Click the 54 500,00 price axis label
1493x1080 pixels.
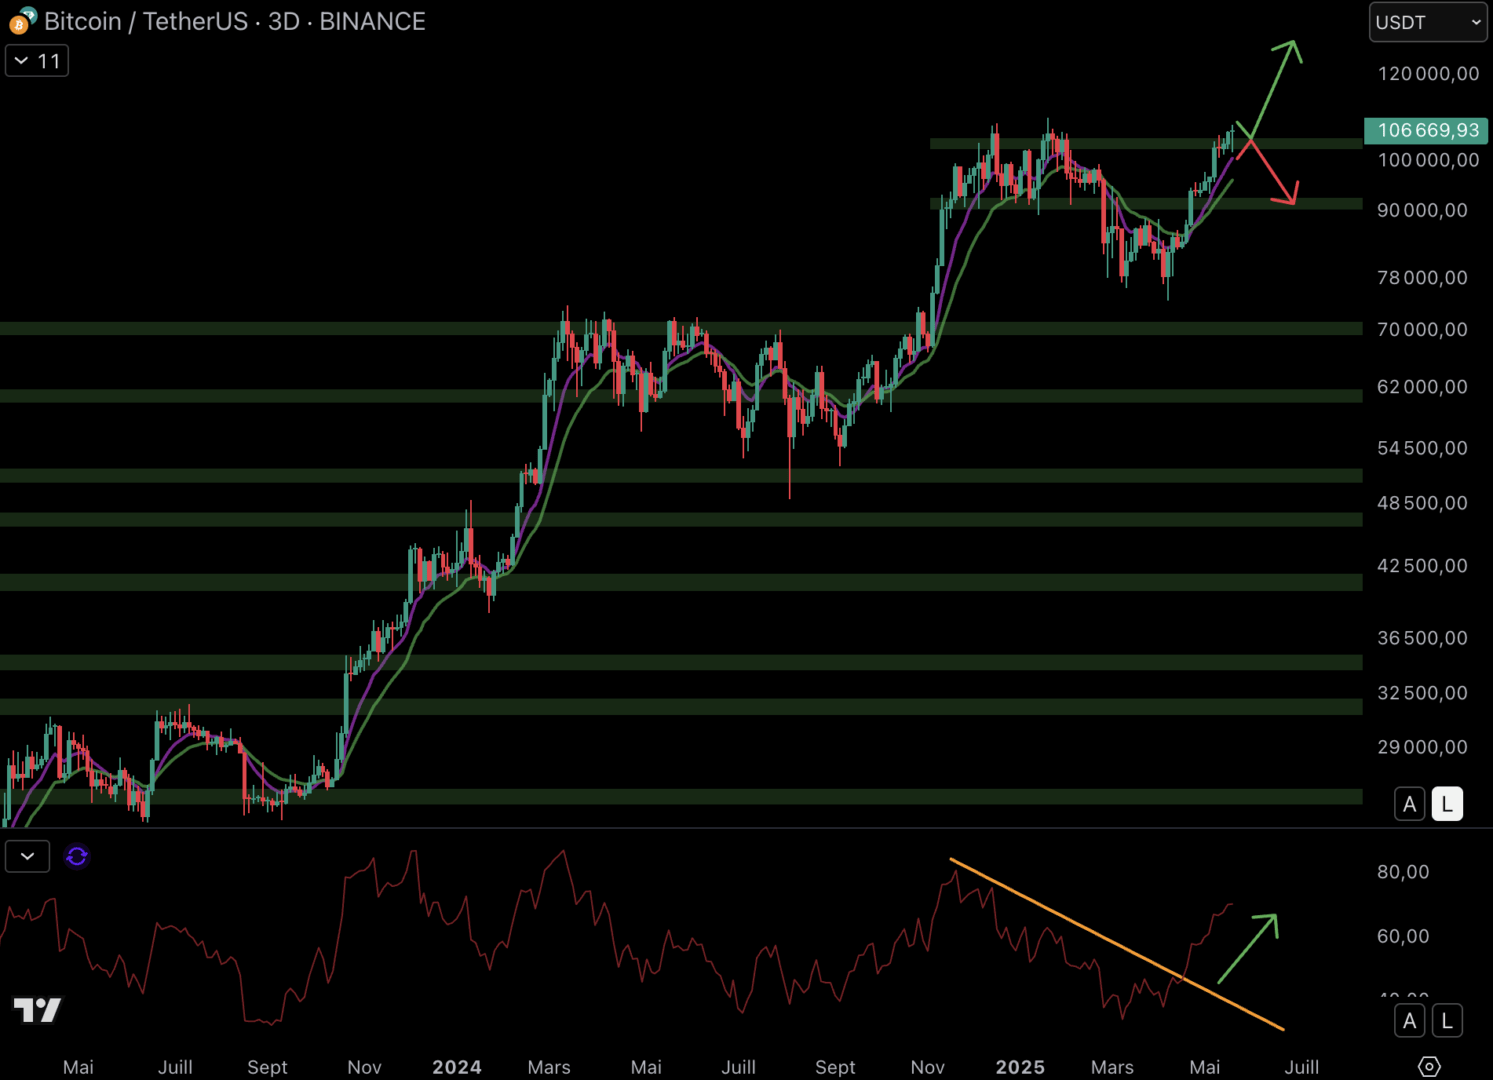coord(1422,448)
